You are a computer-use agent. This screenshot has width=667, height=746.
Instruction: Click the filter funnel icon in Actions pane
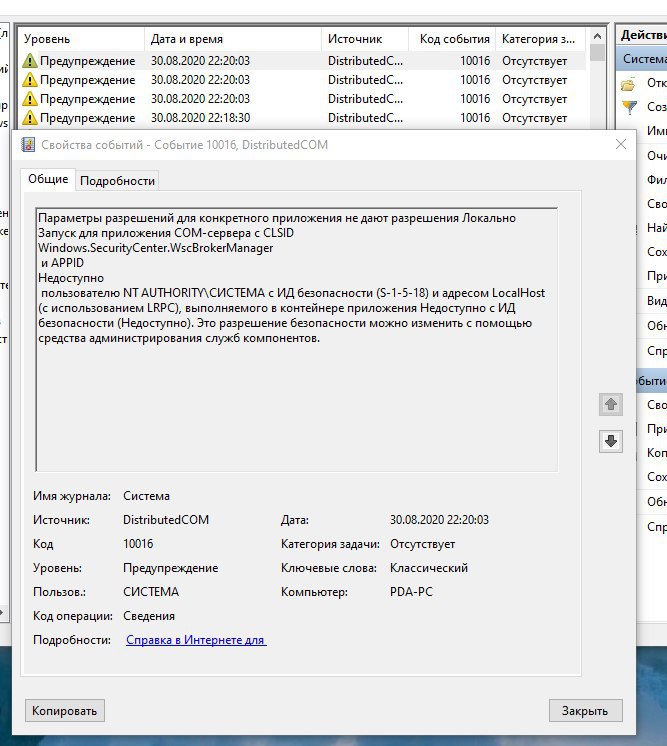[629, 107]
